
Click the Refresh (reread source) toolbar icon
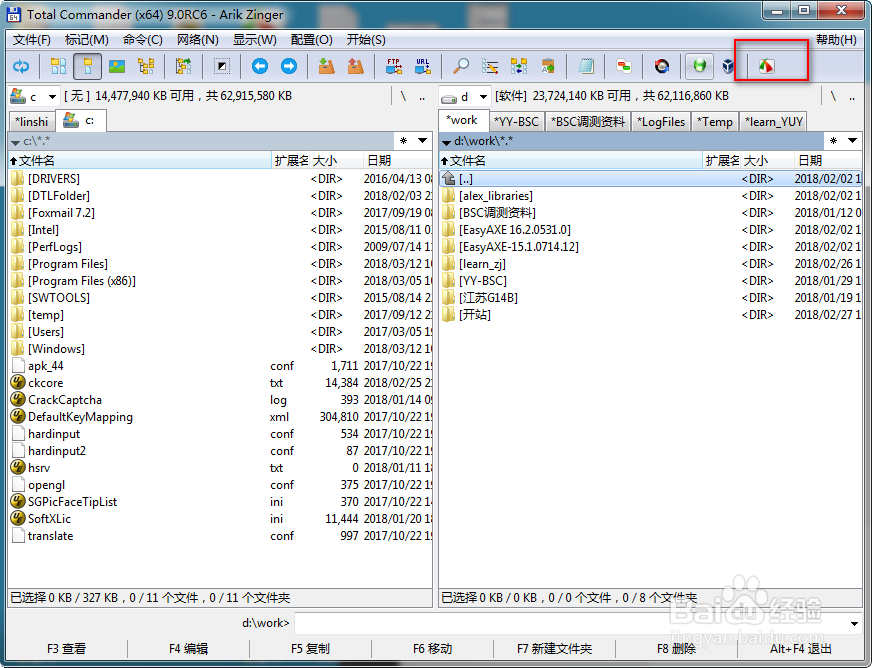(x=21, y=67)
